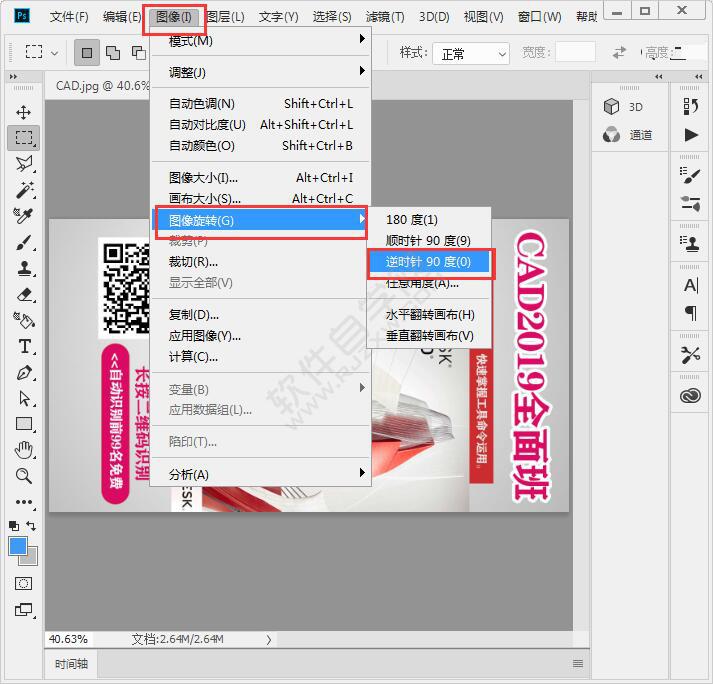
Task: Select the Move tool
Action: (23, 112)
